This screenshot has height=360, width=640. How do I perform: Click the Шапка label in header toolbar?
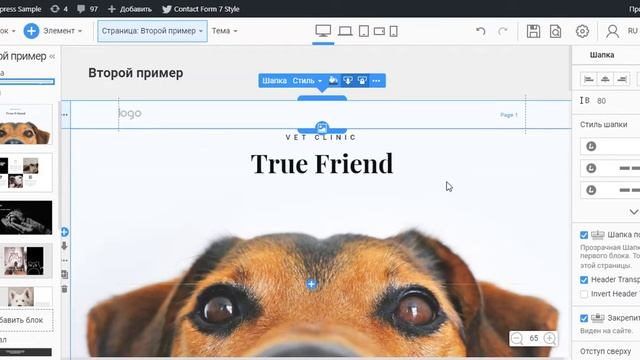pyautogui.click(x=274, y=80)
